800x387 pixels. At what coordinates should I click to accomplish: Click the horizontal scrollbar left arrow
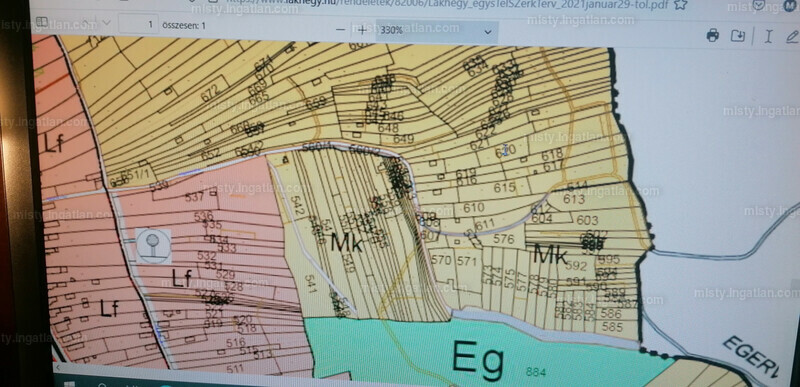pos(57,368)
